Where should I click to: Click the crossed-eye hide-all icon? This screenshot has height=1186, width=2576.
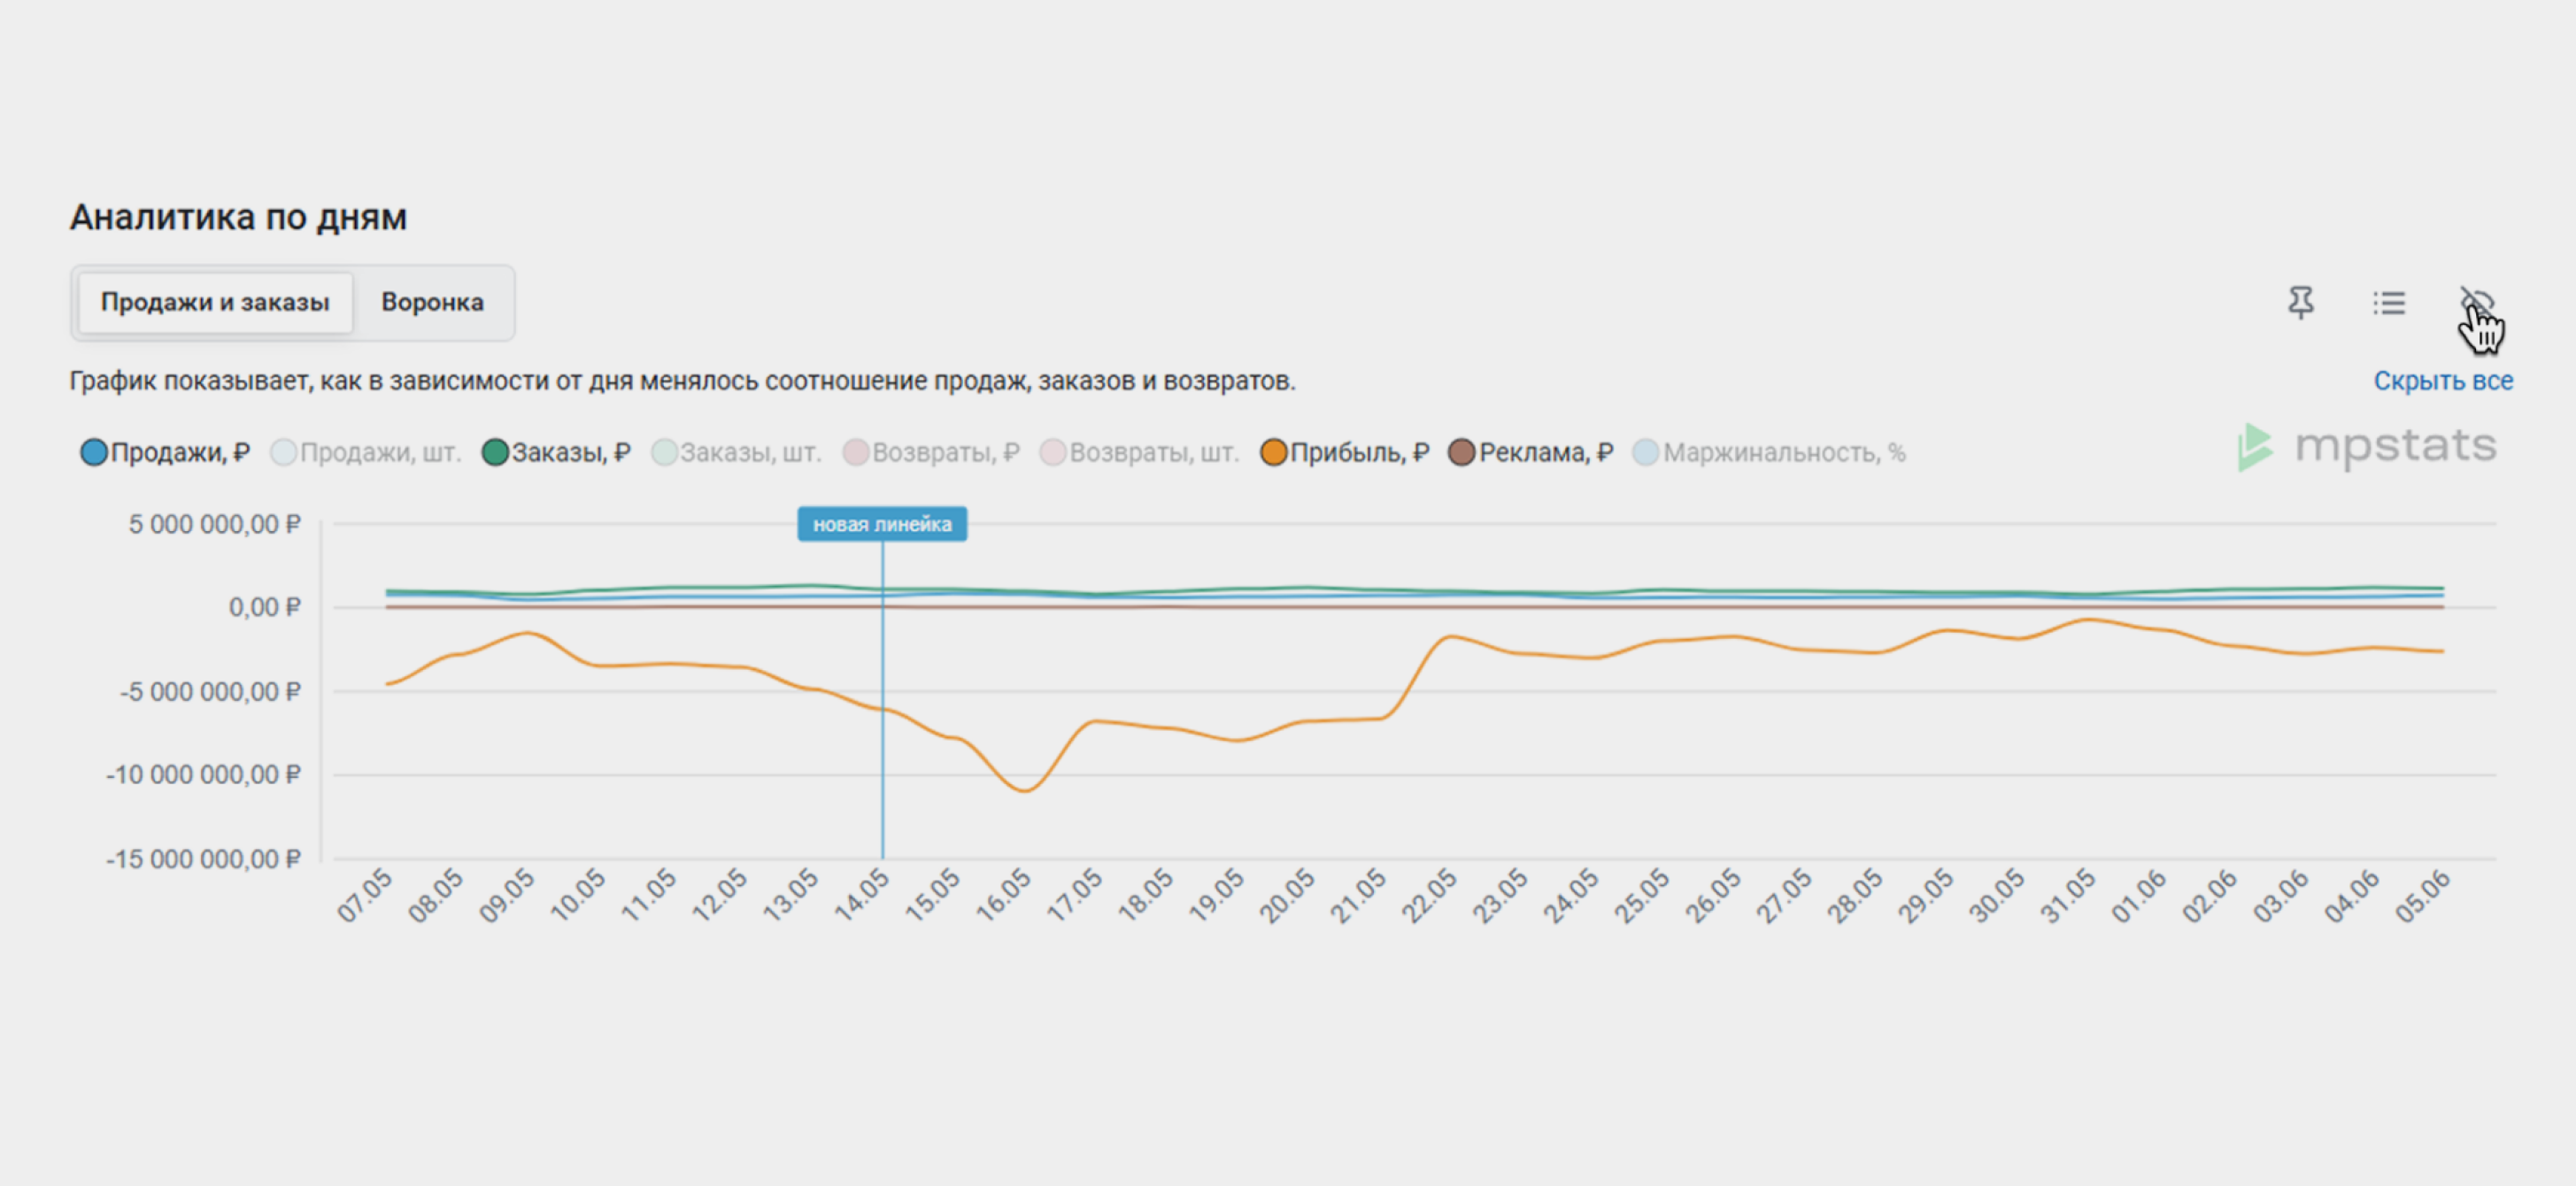point(2476,302)
